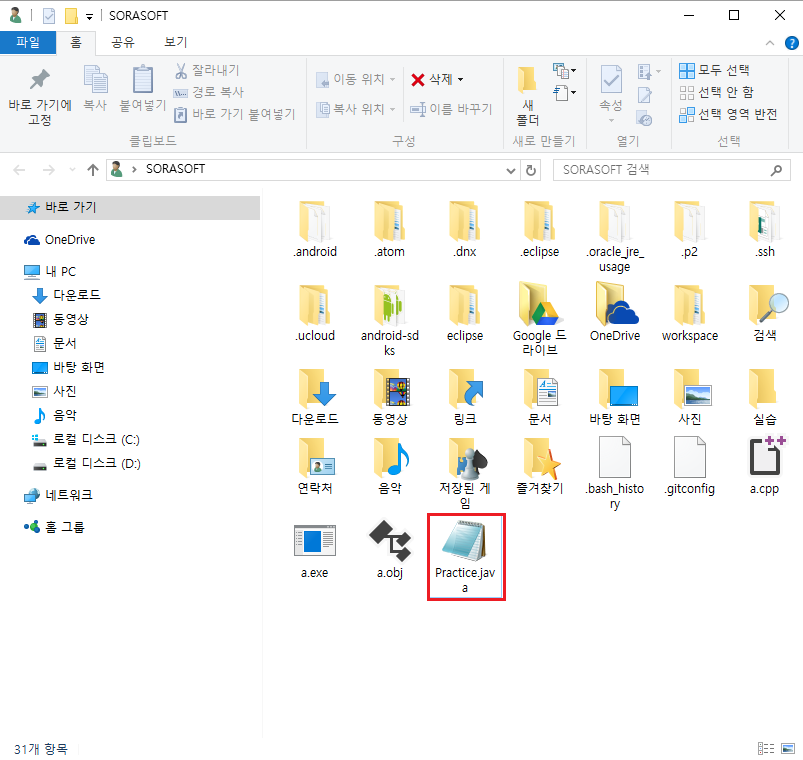Open the Help question mark icon
This screenshot has width=803, height=760.
click(792, 43)
